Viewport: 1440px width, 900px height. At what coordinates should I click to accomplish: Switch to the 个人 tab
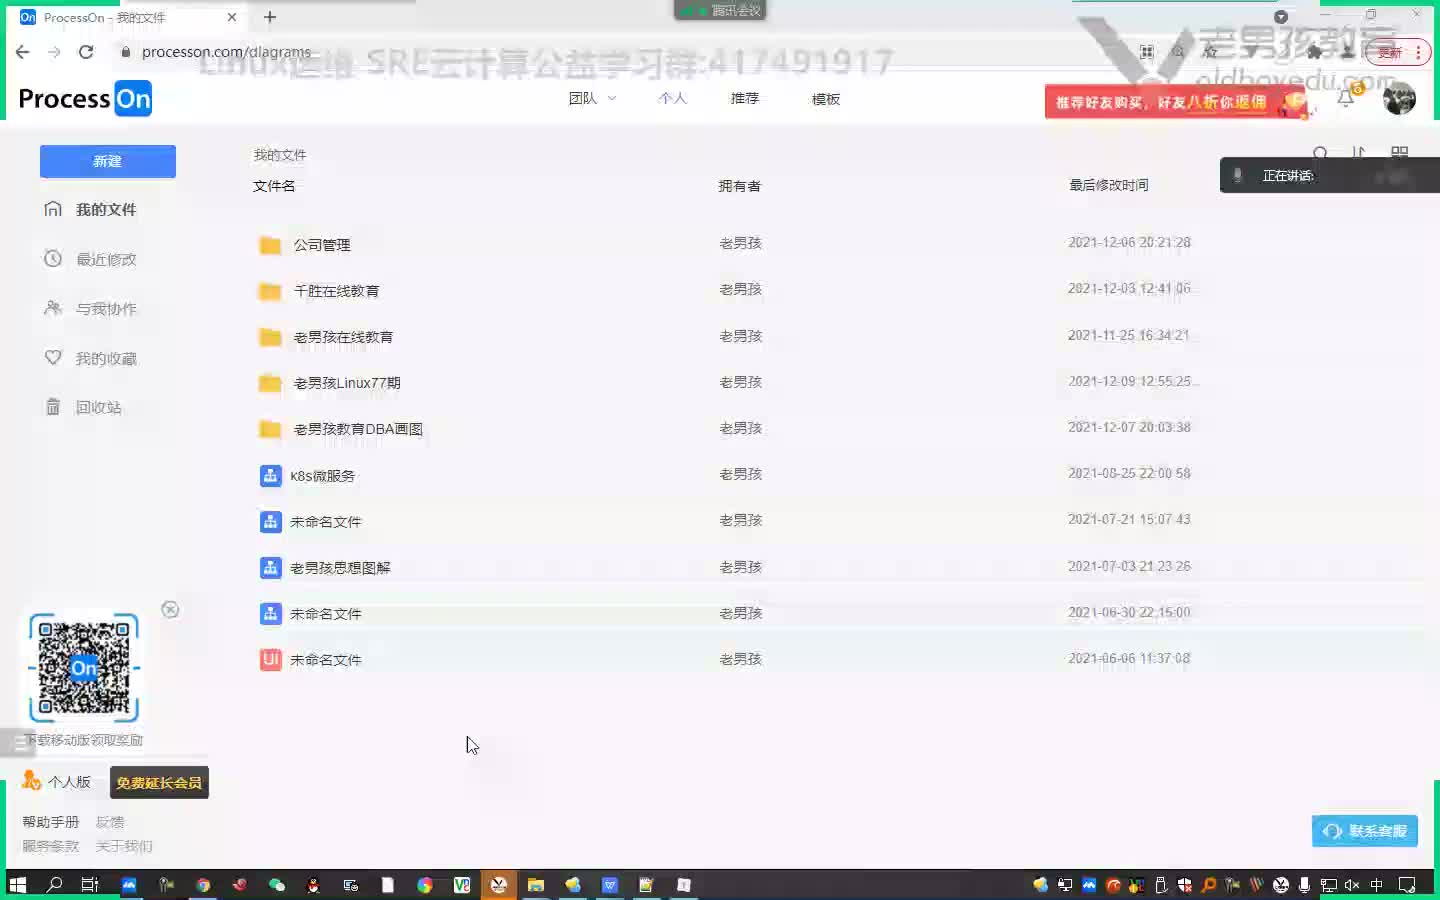(672, 98)
